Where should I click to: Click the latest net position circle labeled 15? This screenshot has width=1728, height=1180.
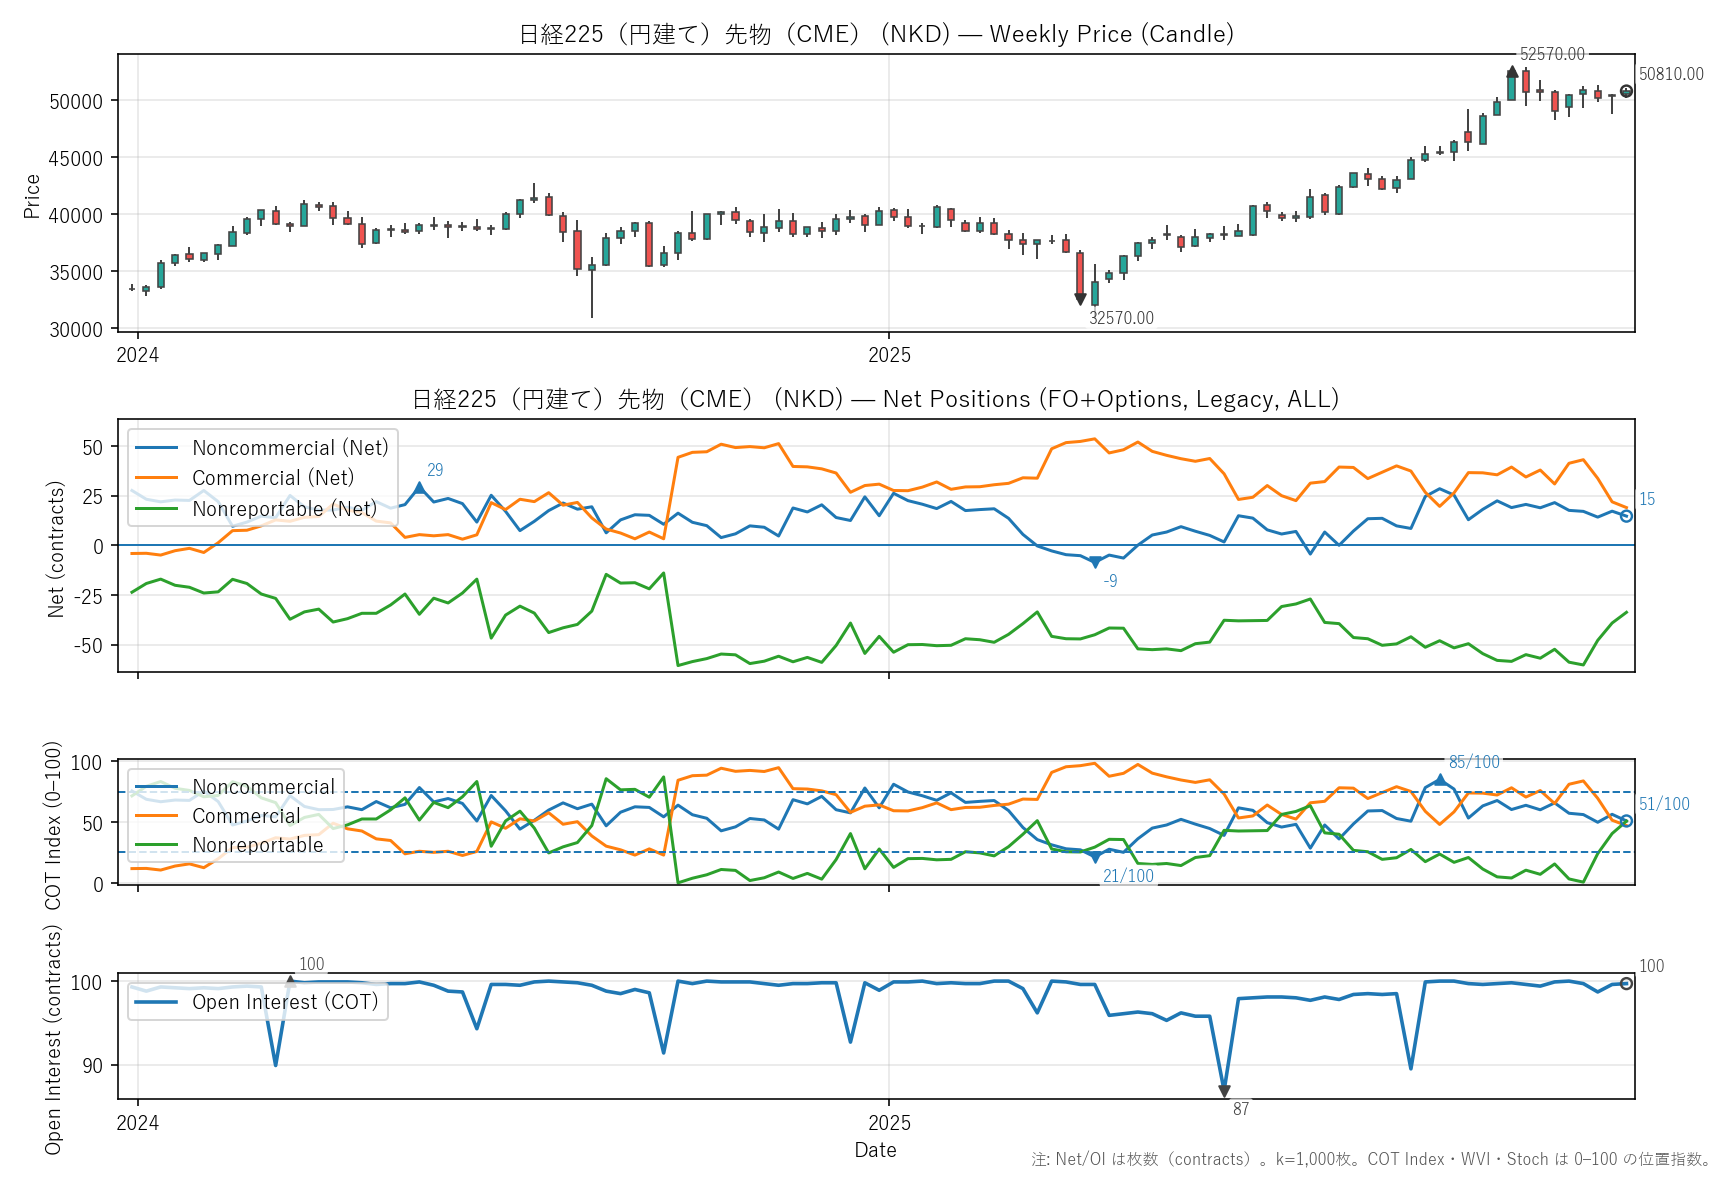1626,516
